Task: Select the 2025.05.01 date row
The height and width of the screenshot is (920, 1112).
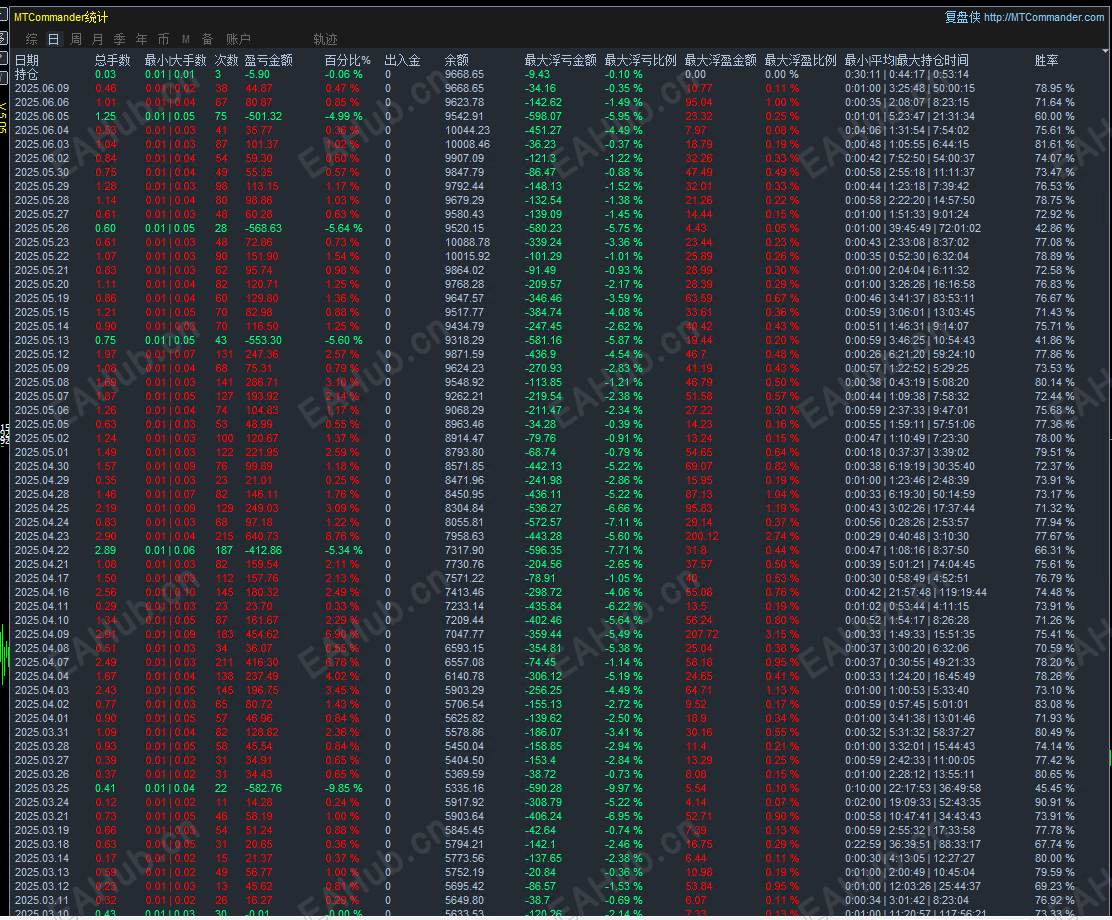Action: tap(42, 453)
